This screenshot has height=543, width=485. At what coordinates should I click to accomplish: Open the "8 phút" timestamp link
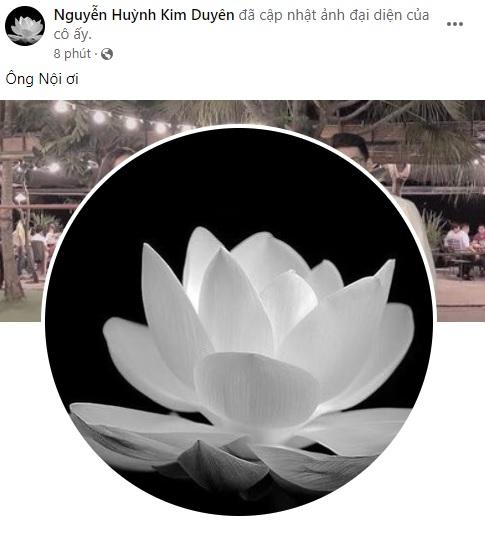coord(72,54)
